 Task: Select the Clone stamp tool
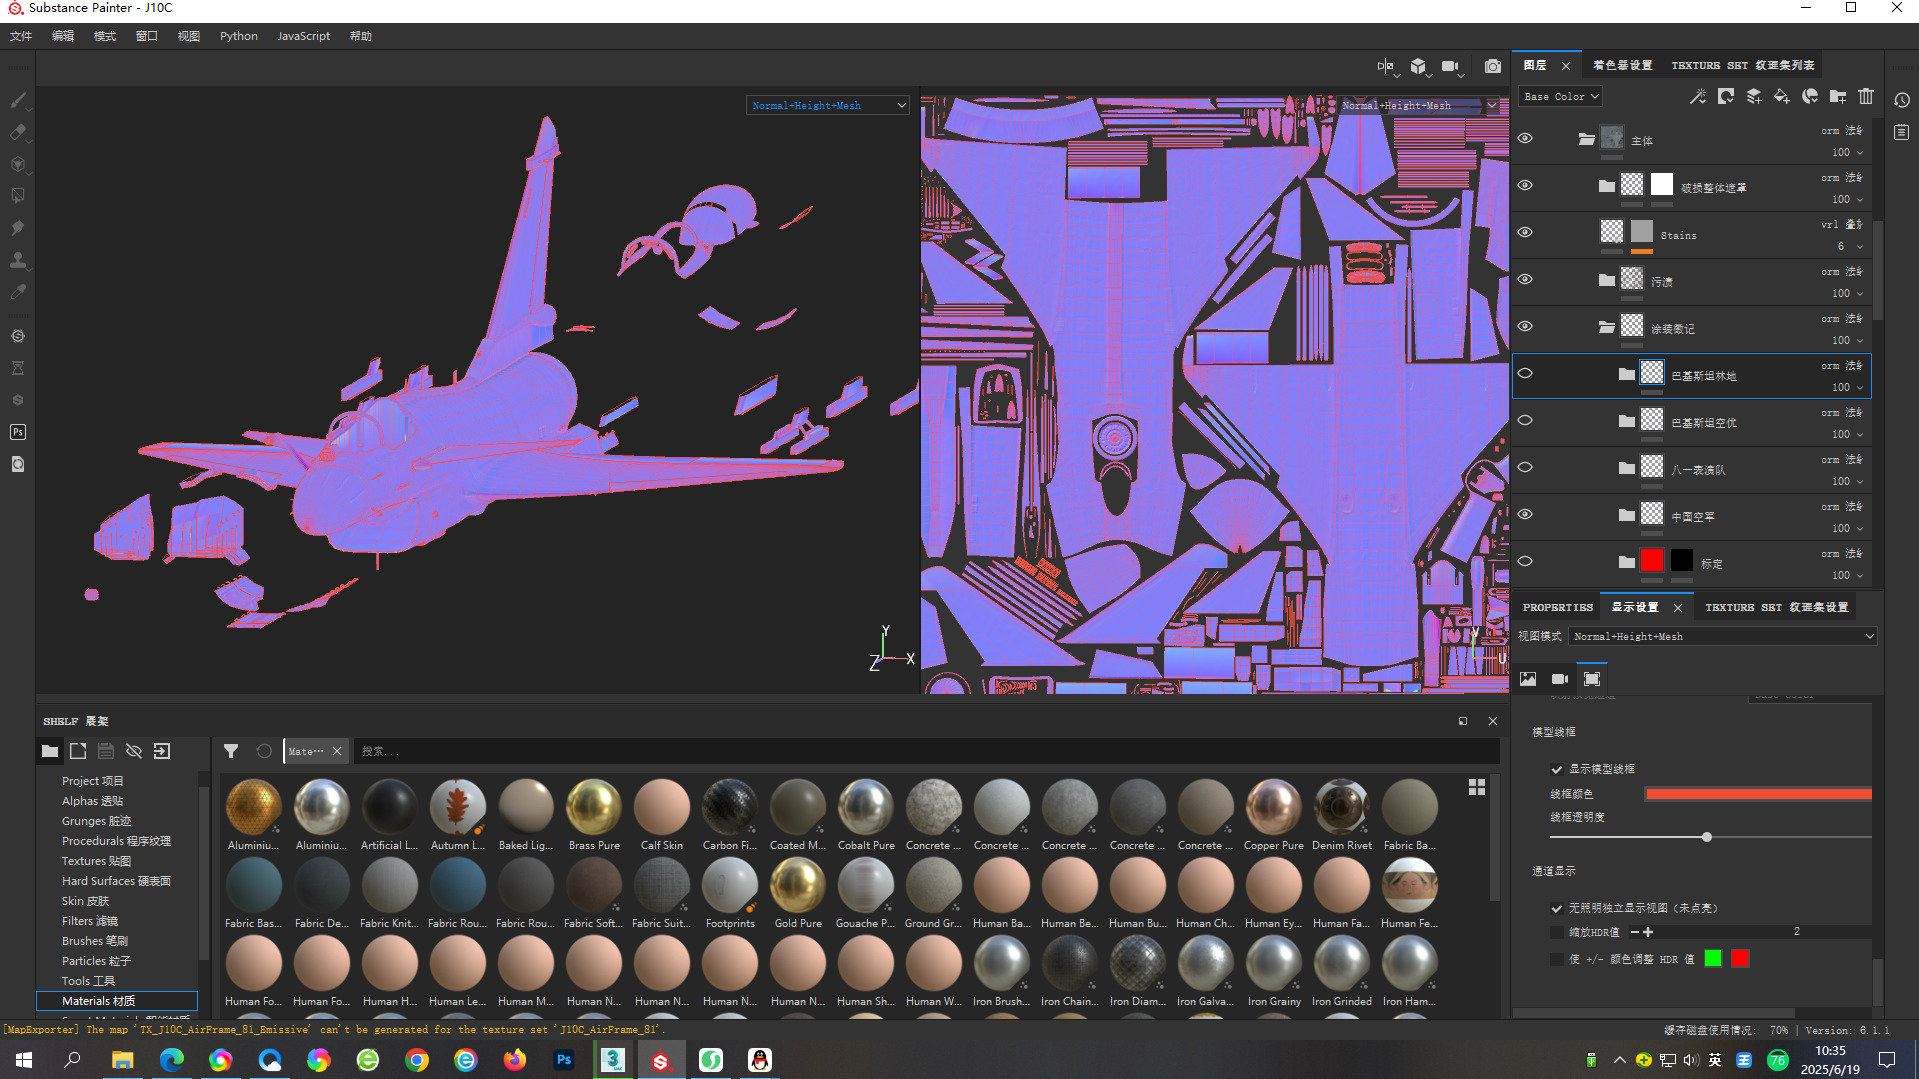18,260
